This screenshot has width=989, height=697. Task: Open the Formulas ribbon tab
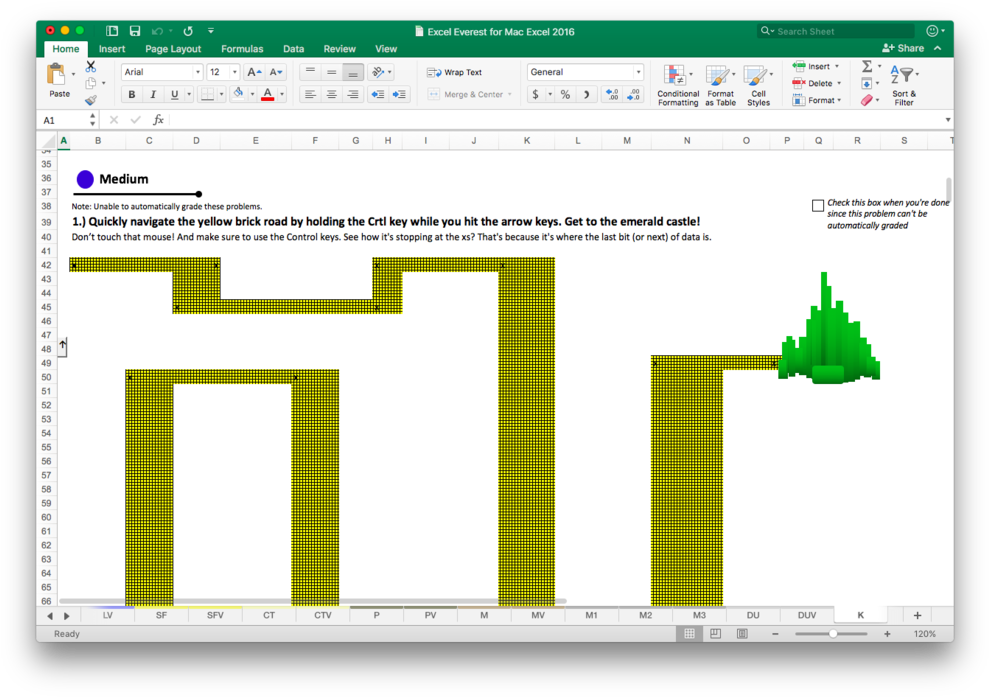[242, 49]
